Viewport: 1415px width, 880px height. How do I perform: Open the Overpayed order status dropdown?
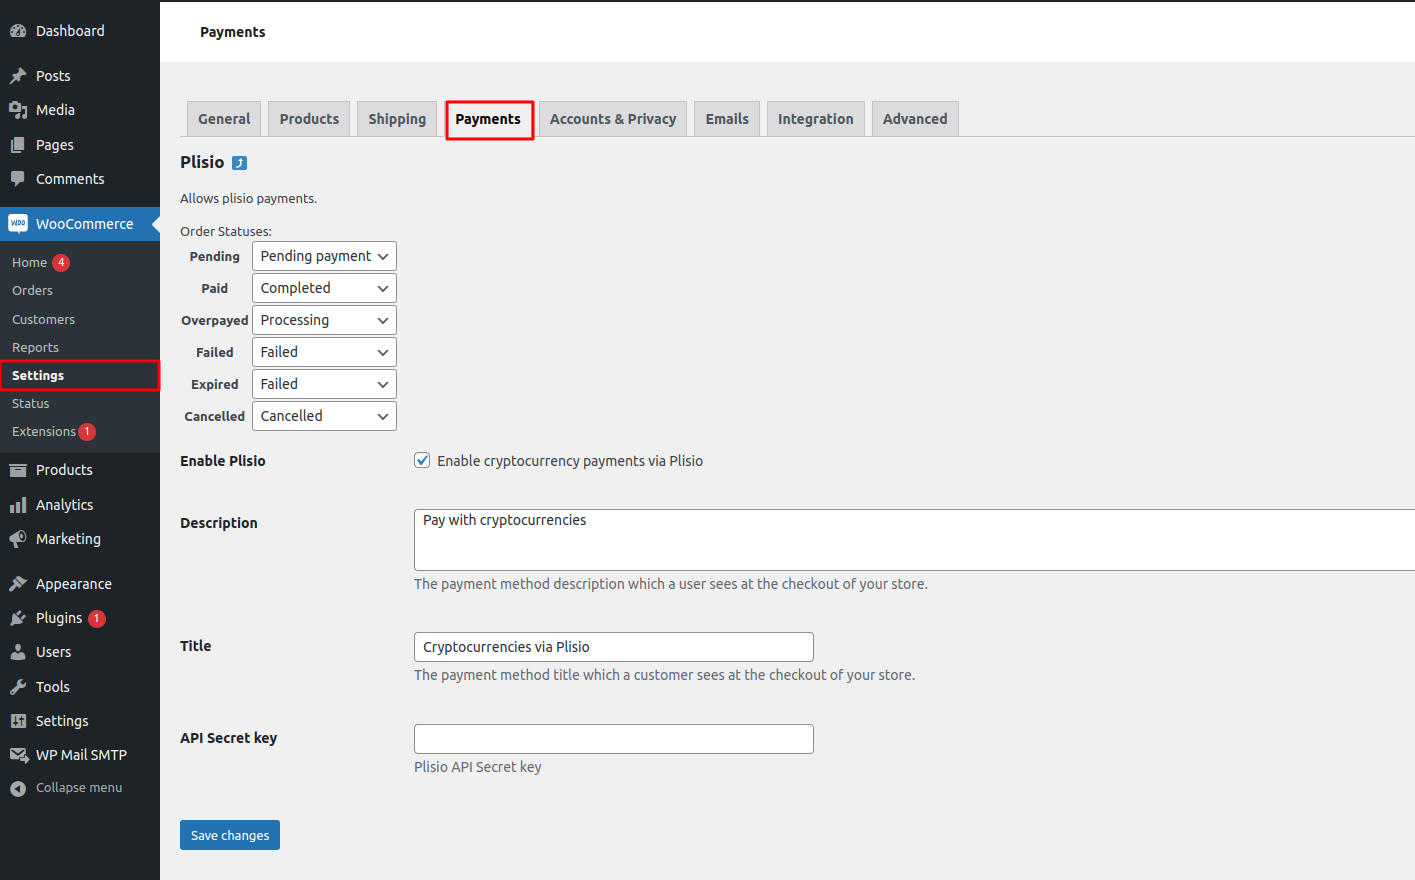(x=324, y=320)
